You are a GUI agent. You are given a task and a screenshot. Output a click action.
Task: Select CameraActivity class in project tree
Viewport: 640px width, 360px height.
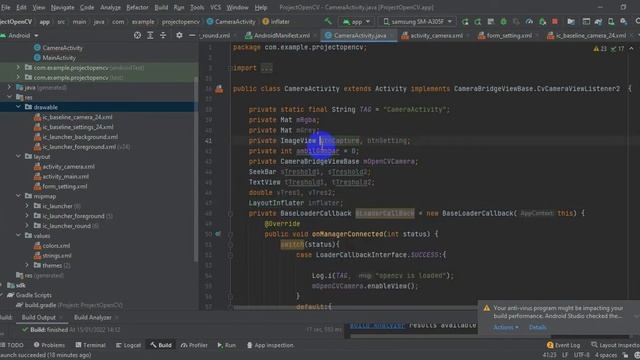(x=62, y=48)
